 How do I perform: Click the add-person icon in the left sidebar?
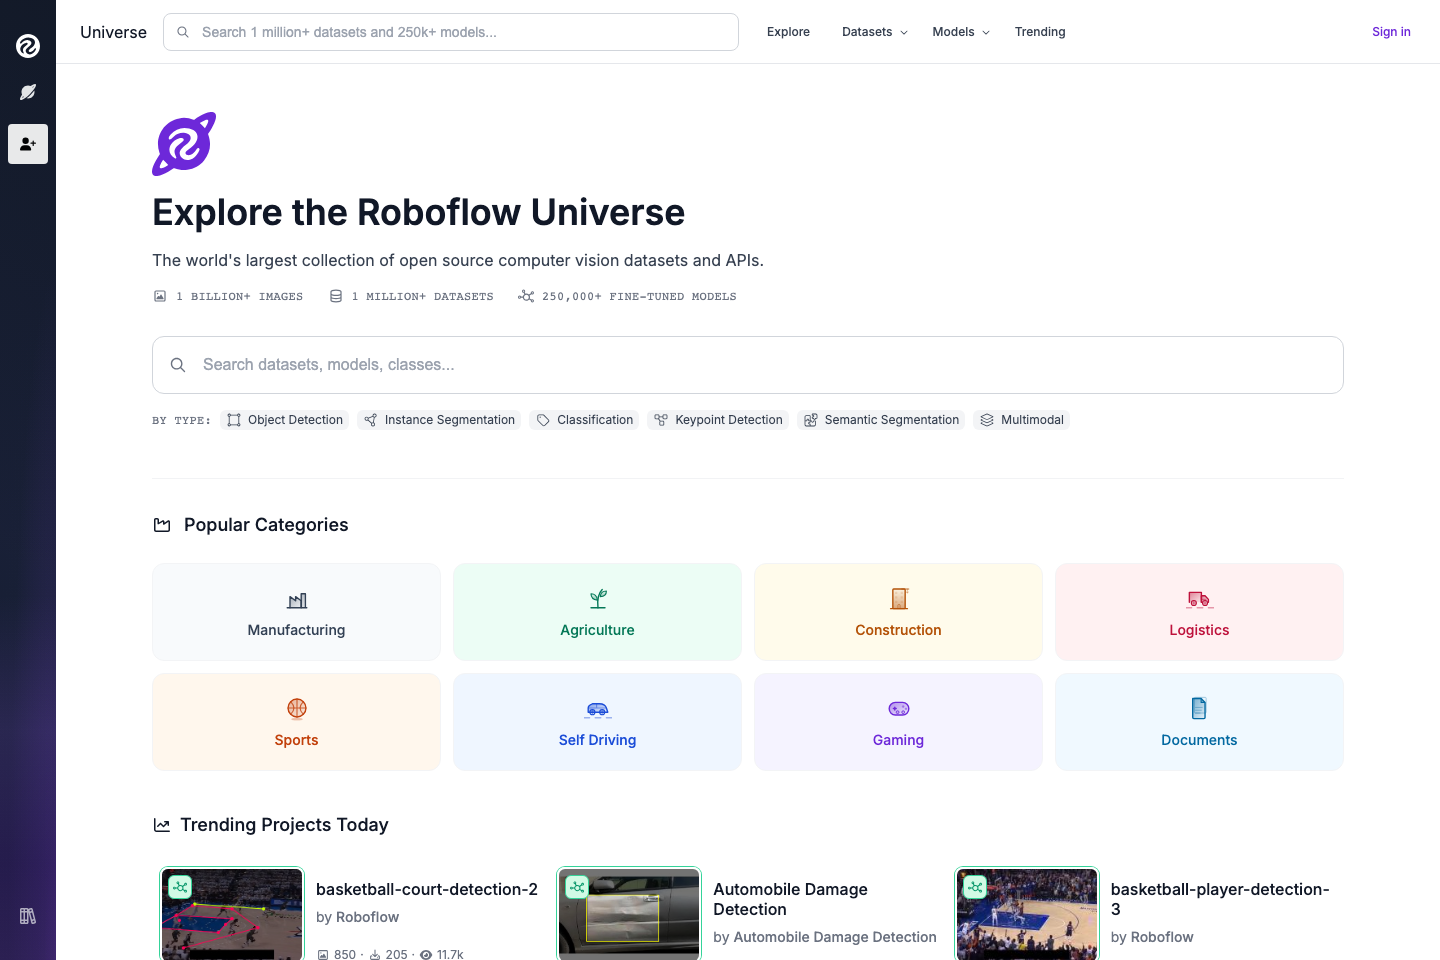(27, 144)
